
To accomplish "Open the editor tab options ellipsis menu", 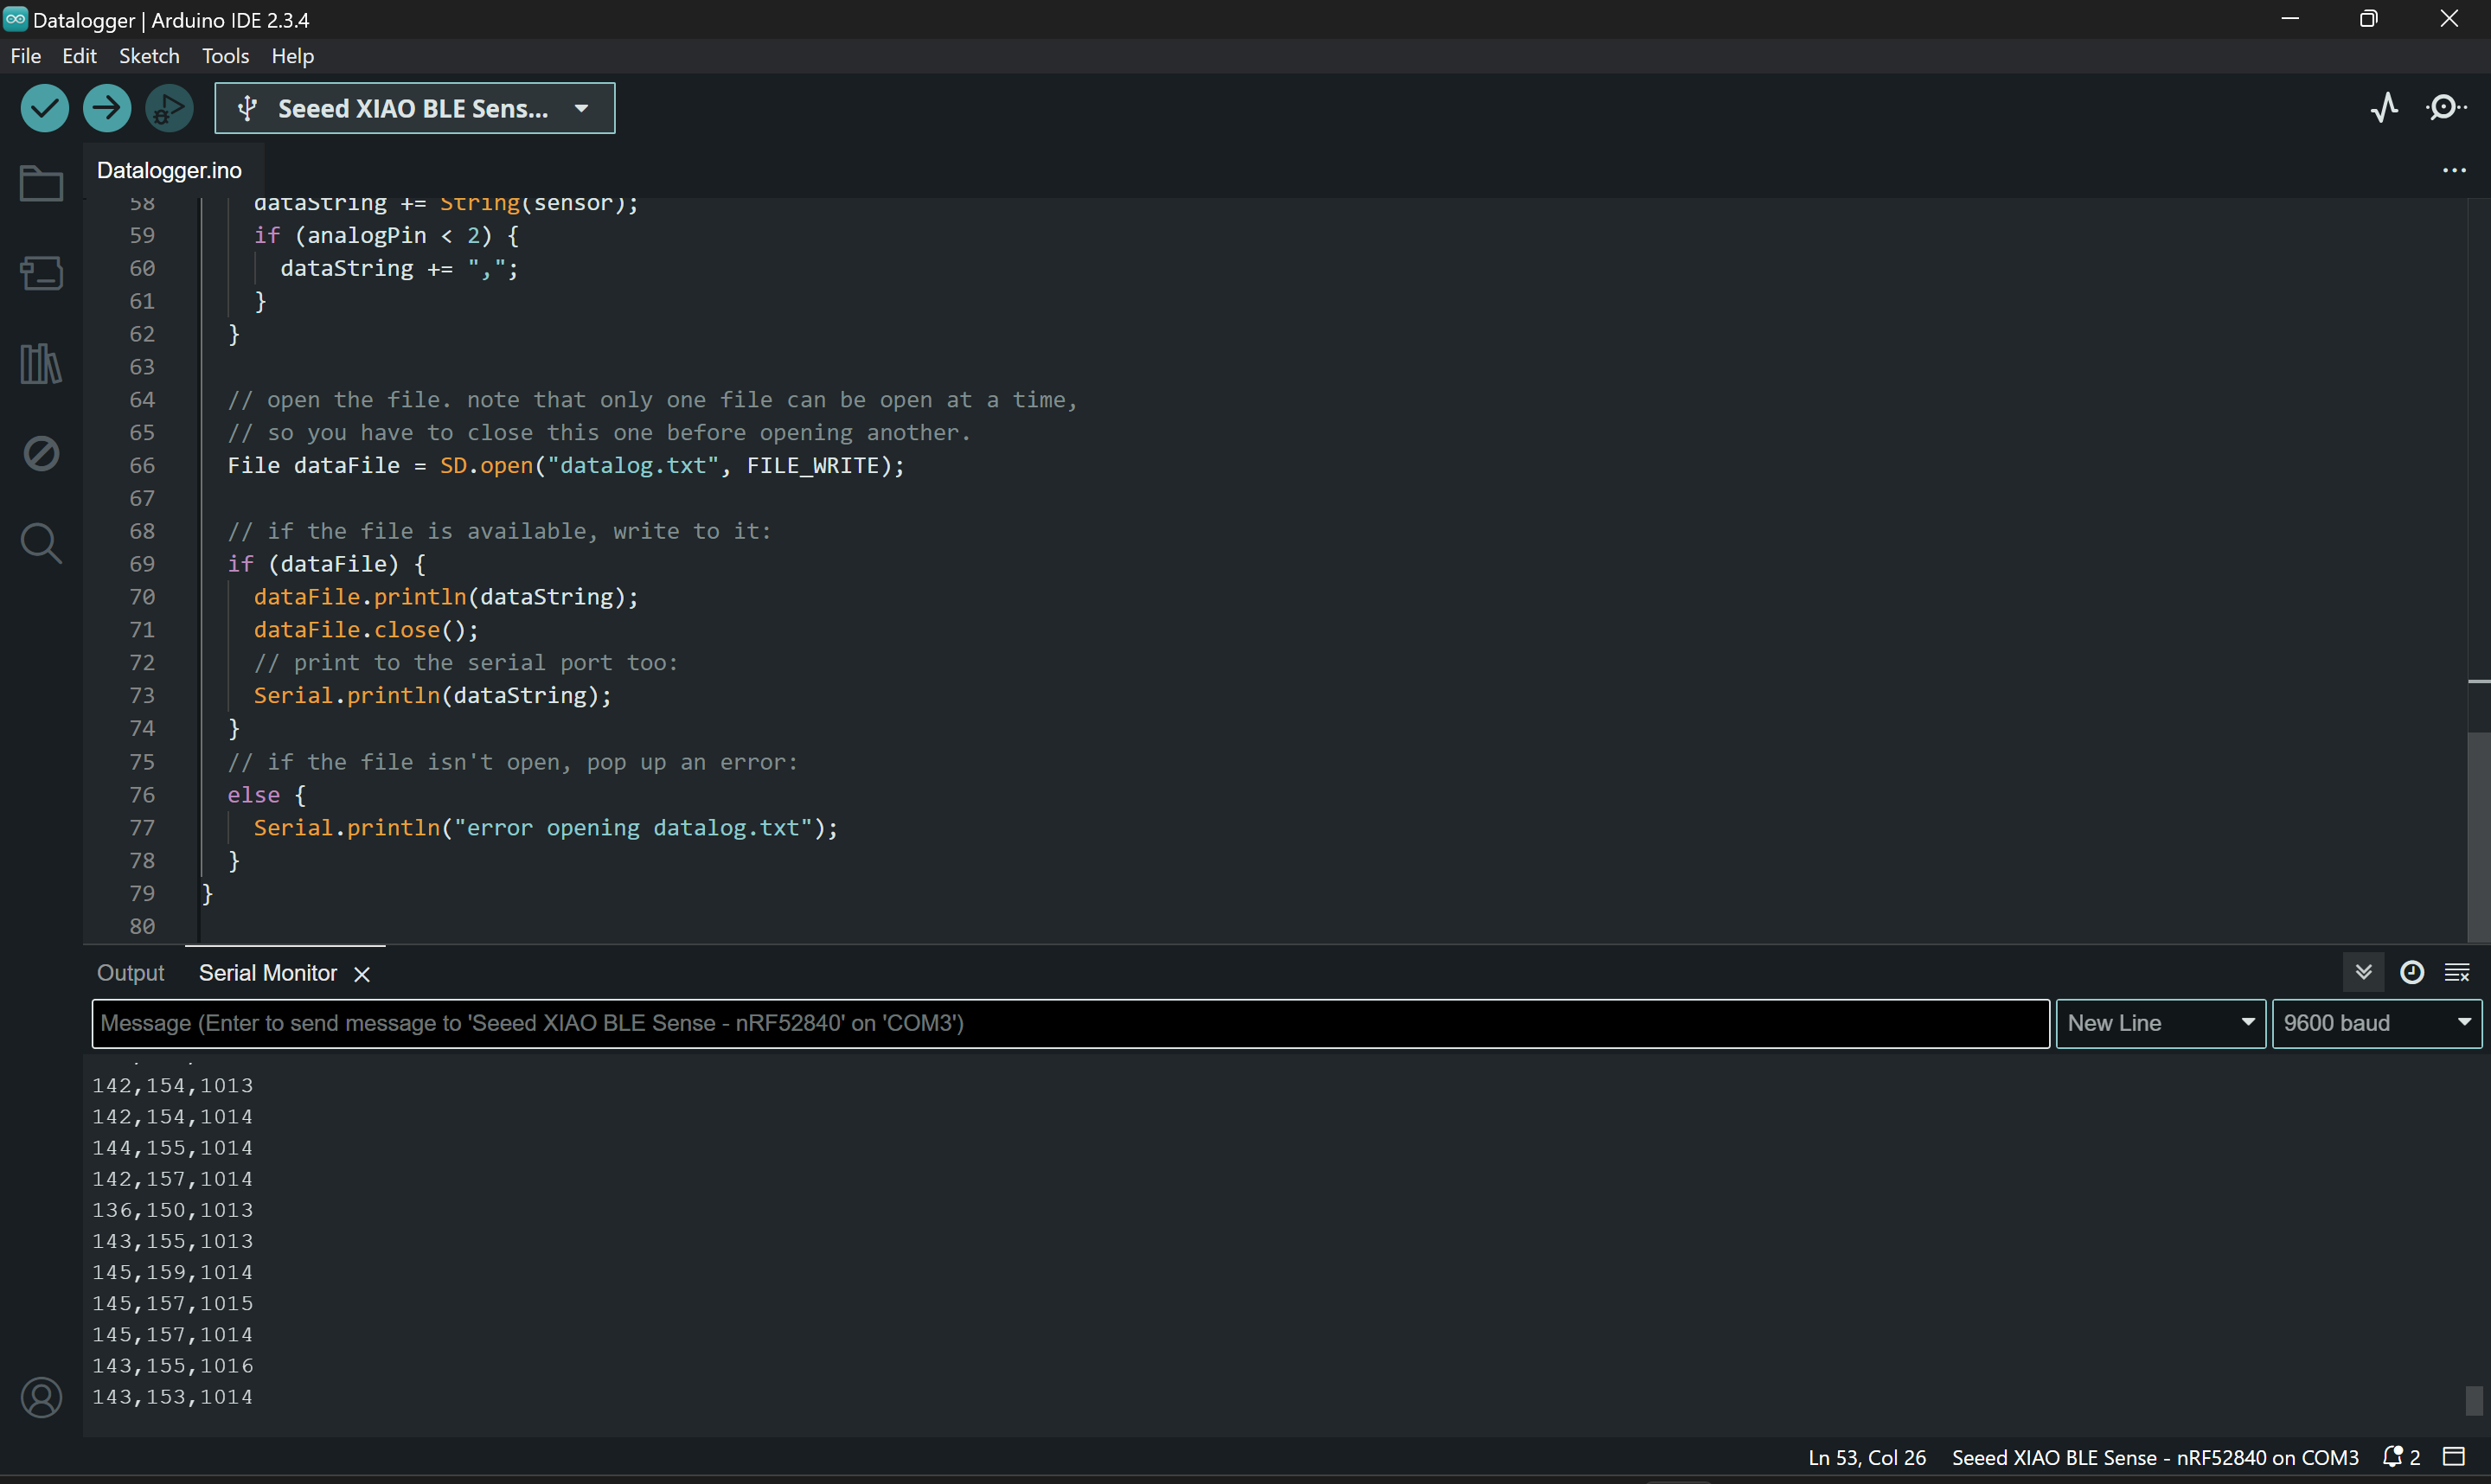I will [2455, 170].
